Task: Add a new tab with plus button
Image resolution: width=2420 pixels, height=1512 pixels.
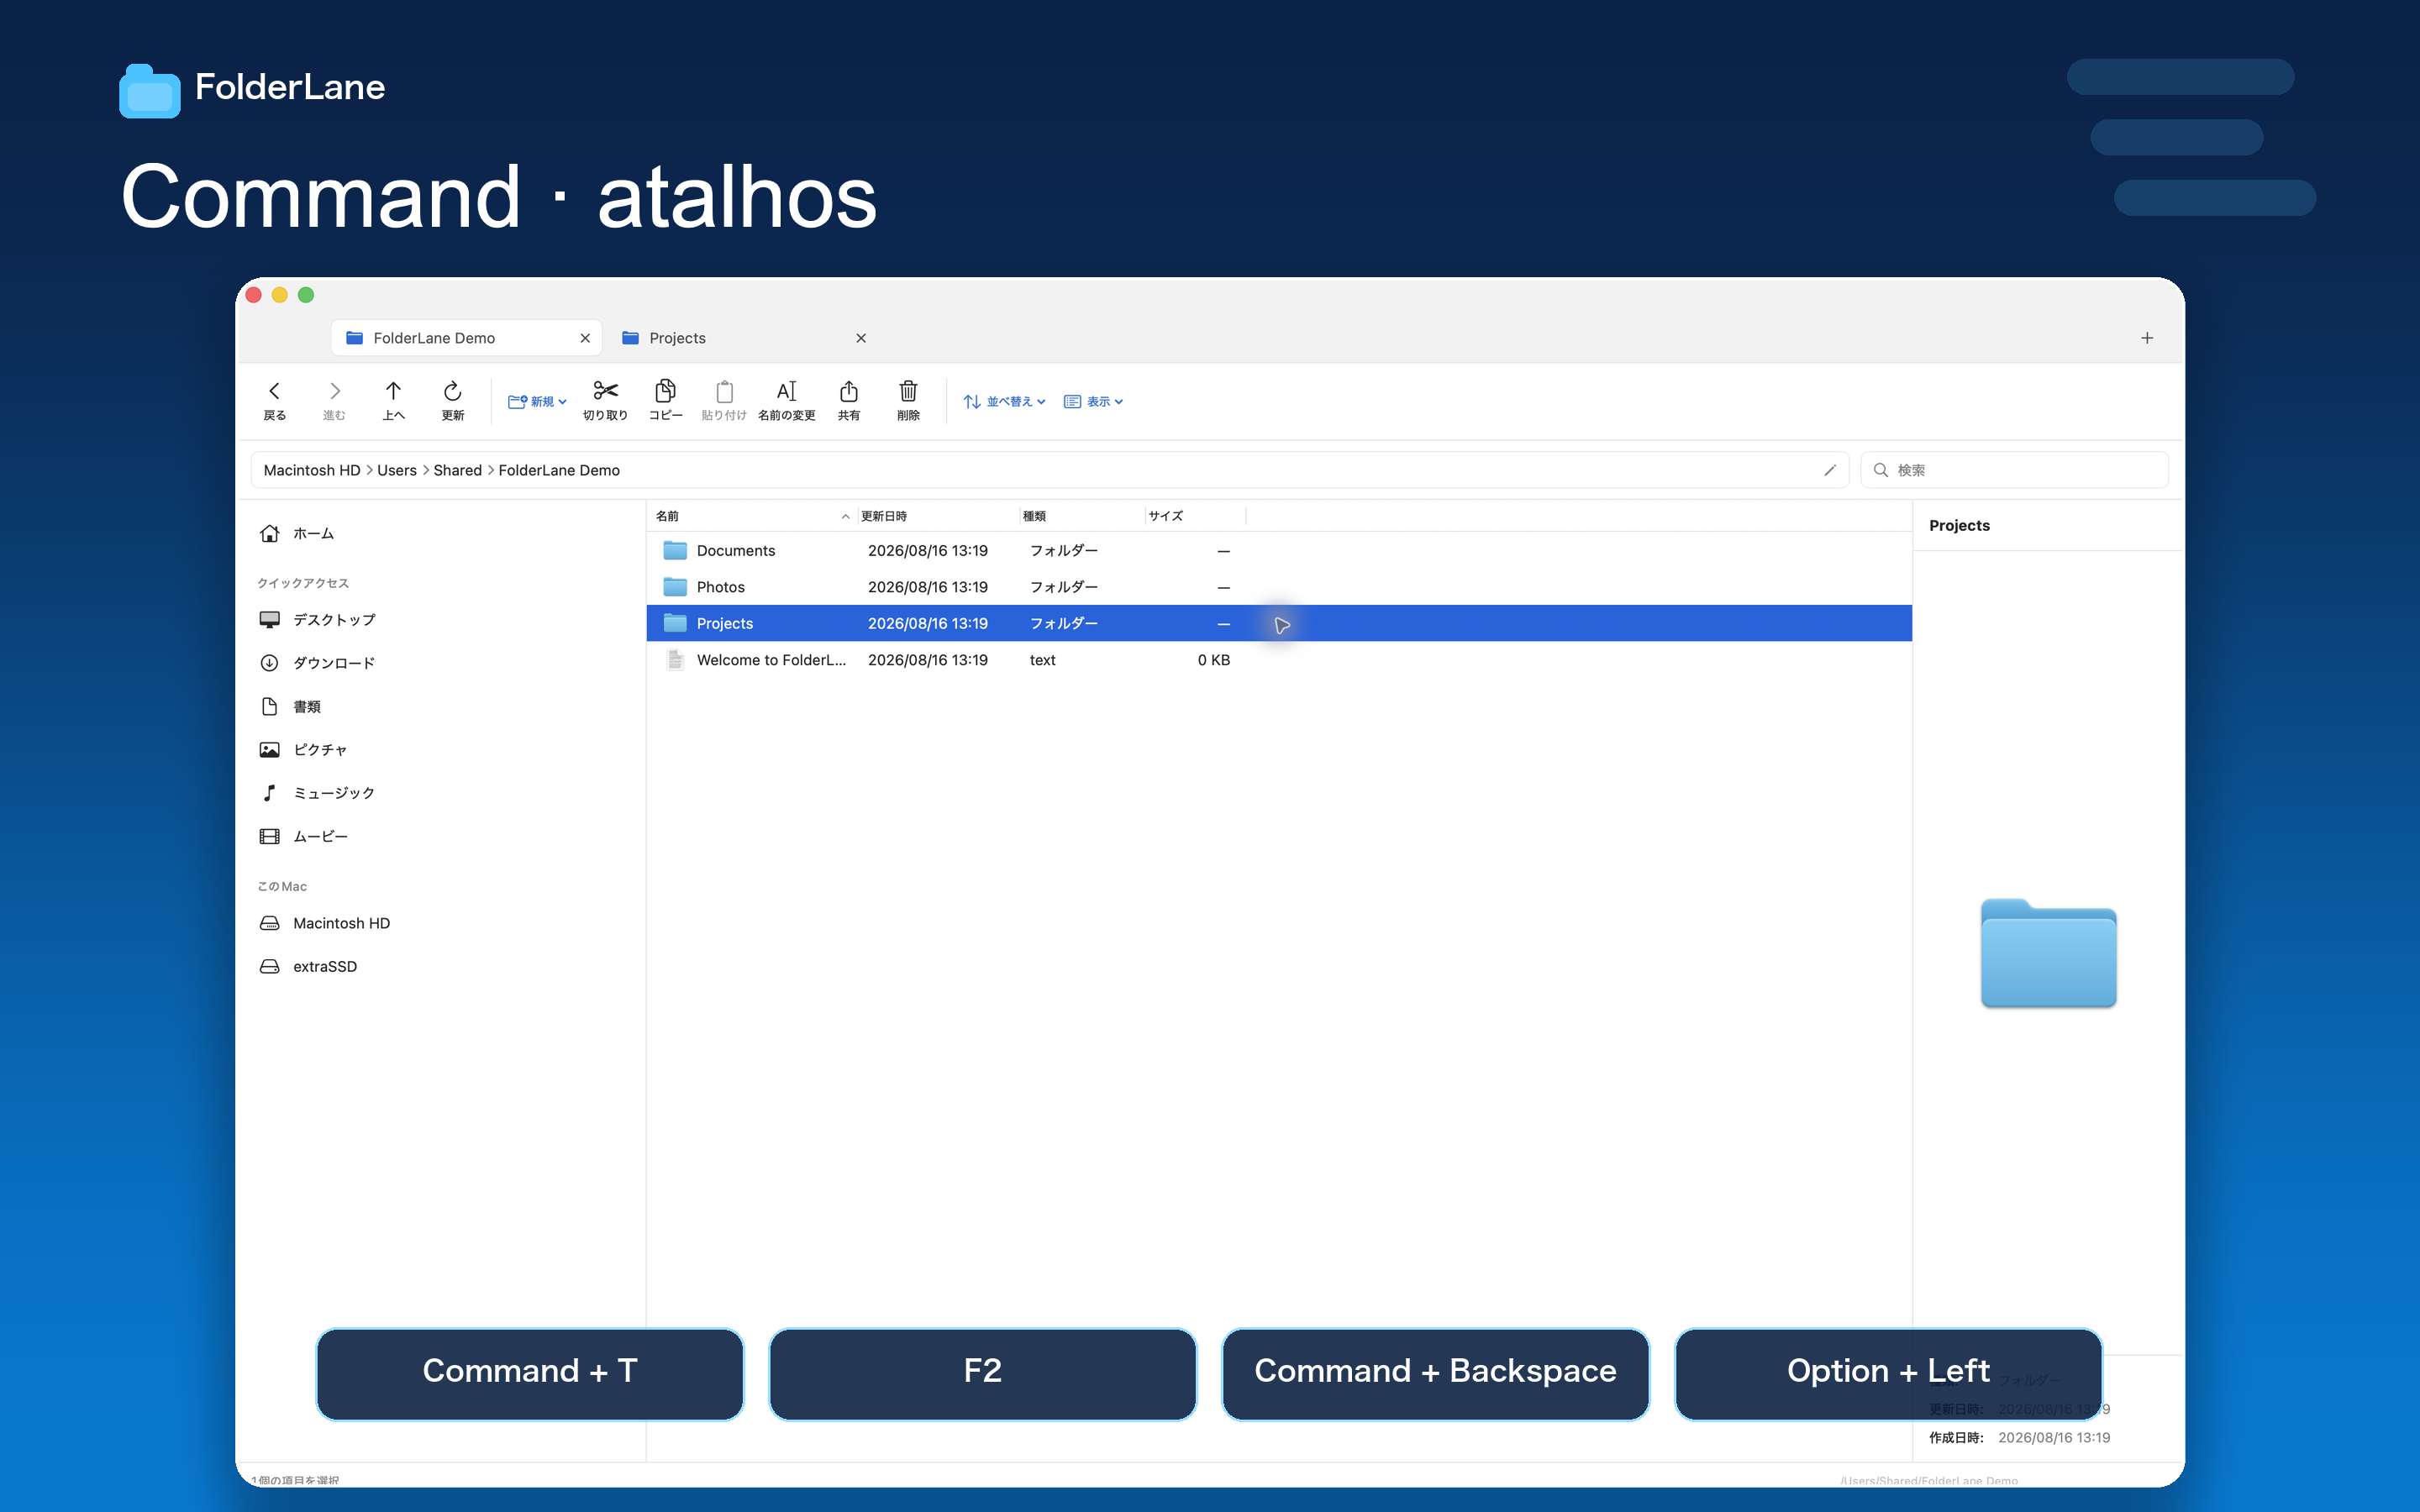Action: 2147,338
